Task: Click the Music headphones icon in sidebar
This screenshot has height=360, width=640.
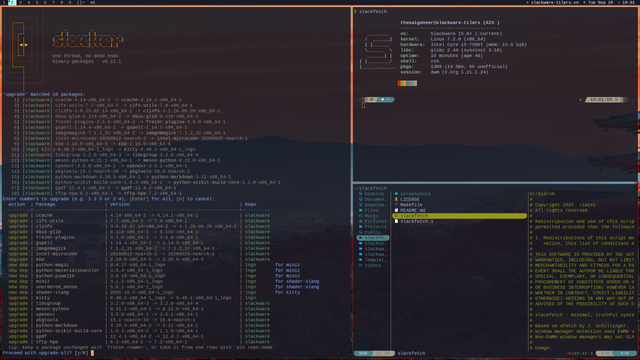Action: point(360,216)
